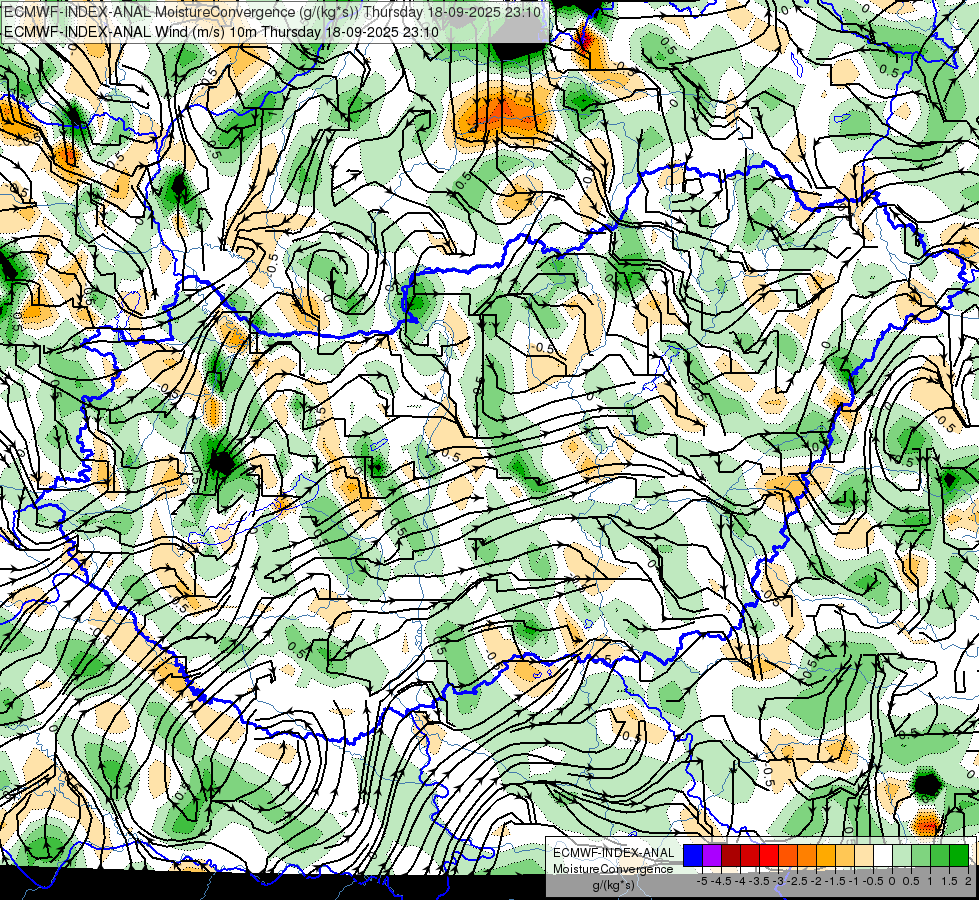Screen dimensions: 979x900
Task: Click the MoistureConvergence title line at top
Action: [x=272, y=12]
